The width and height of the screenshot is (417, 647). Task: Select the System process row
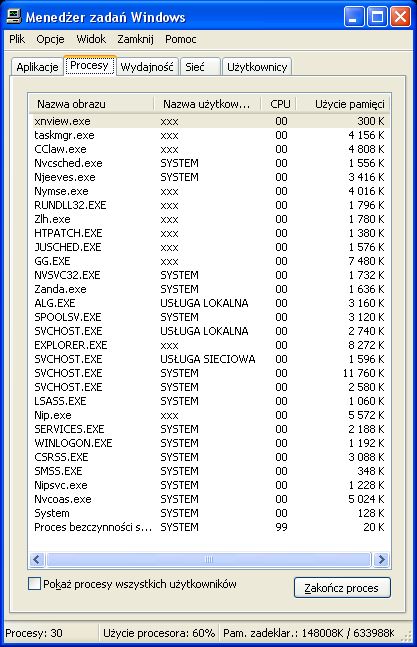209,514
